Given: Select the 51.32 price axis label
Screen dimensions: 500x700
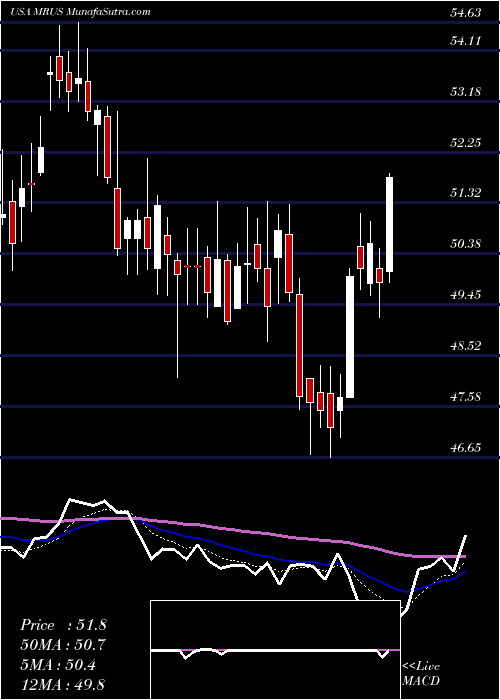Looking at the screenshot, I should coord(465,193).
